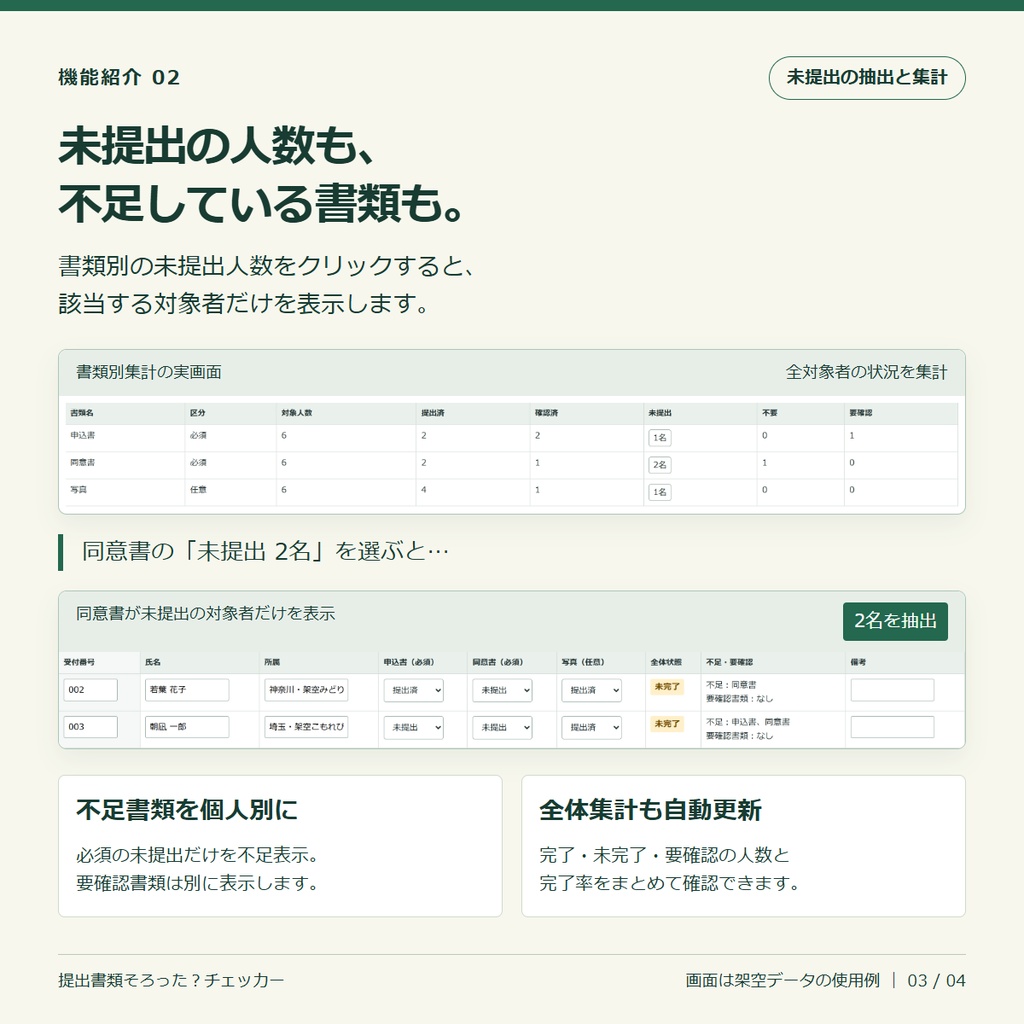Click text 不足:同意書 in row 002

pyautogui.click(x=731, y=685)
